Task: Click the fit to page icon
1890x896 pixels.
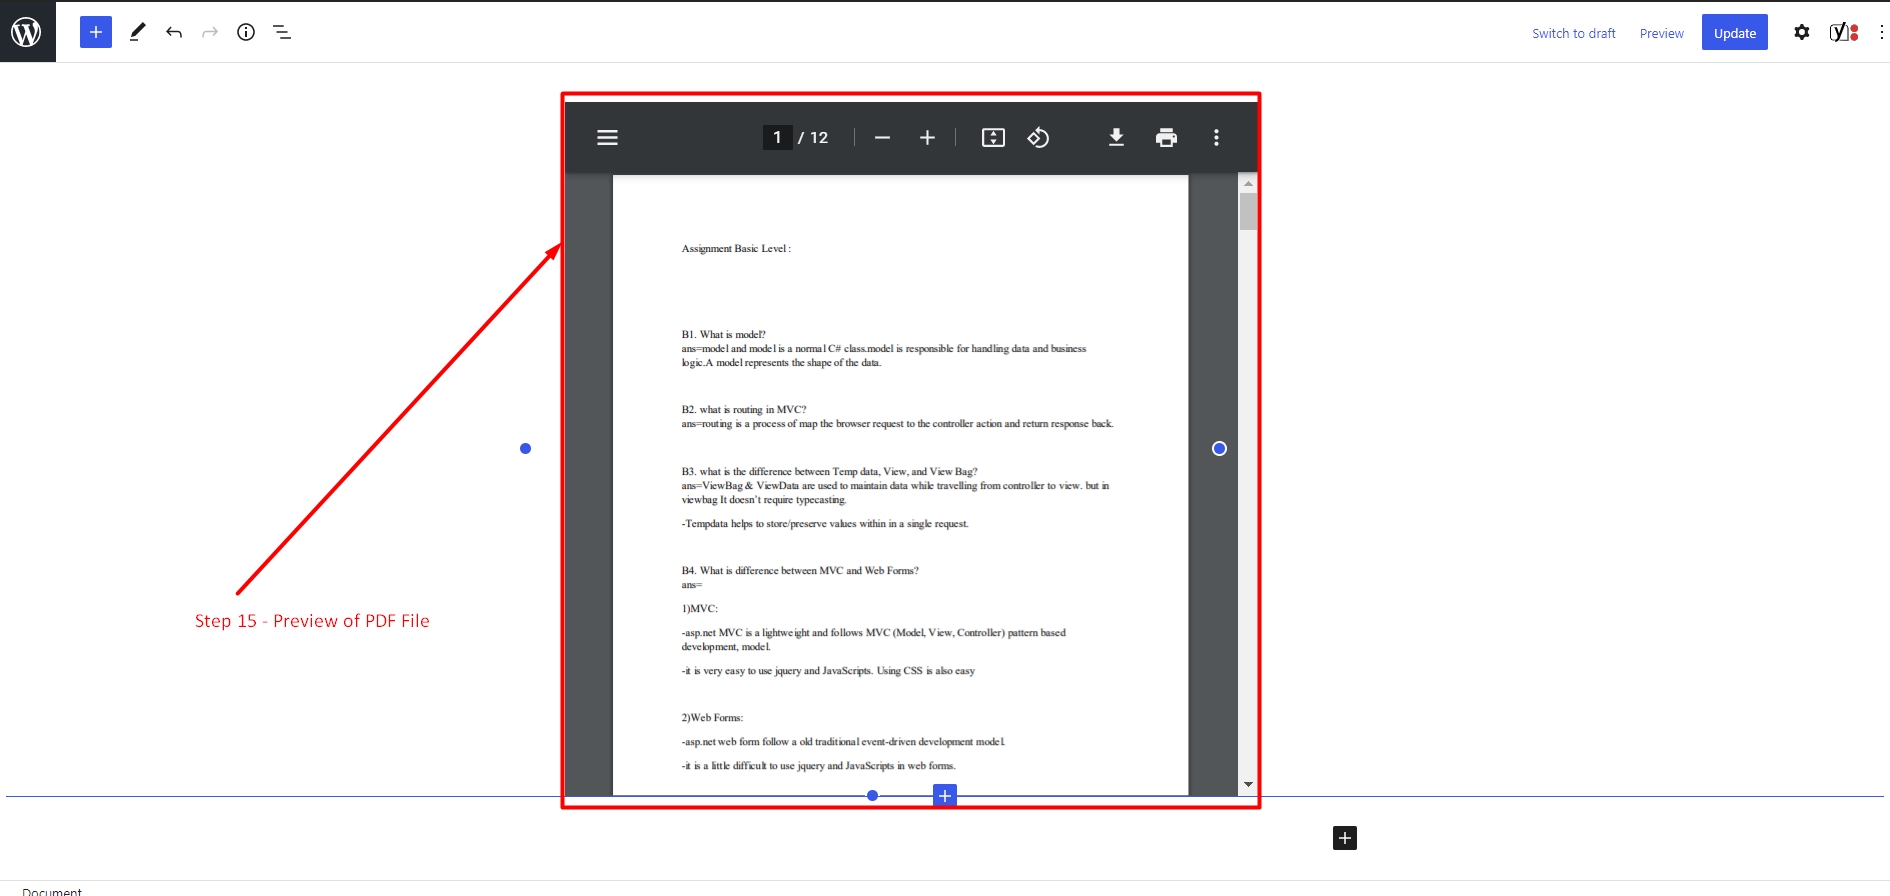Action: (x=993, y=138)
